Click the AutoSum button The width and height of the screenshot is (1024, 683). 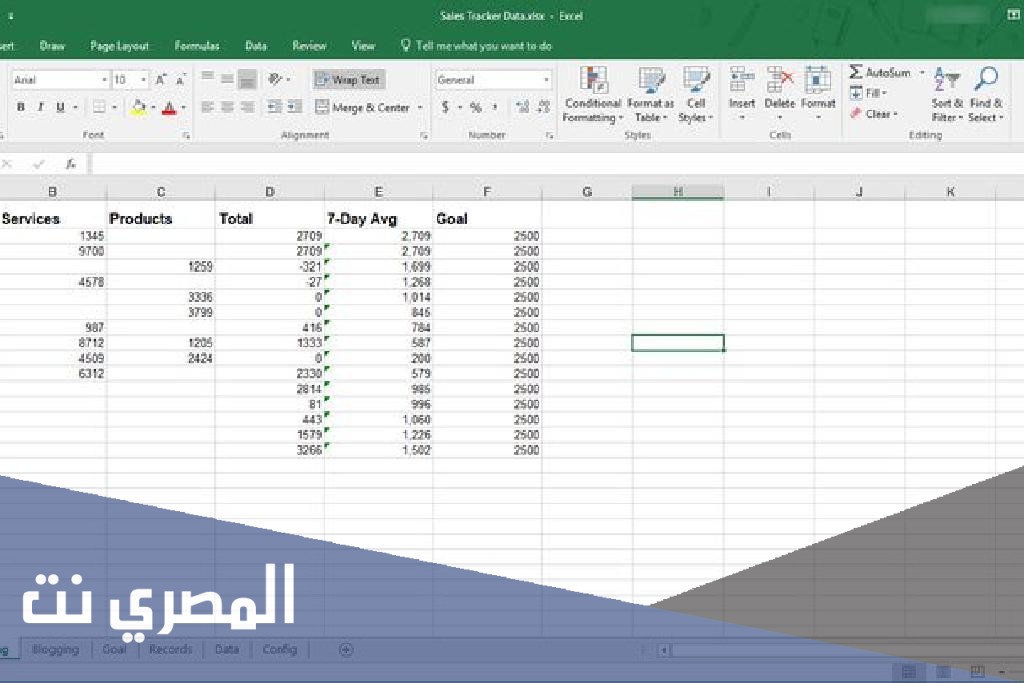point(880,73)
